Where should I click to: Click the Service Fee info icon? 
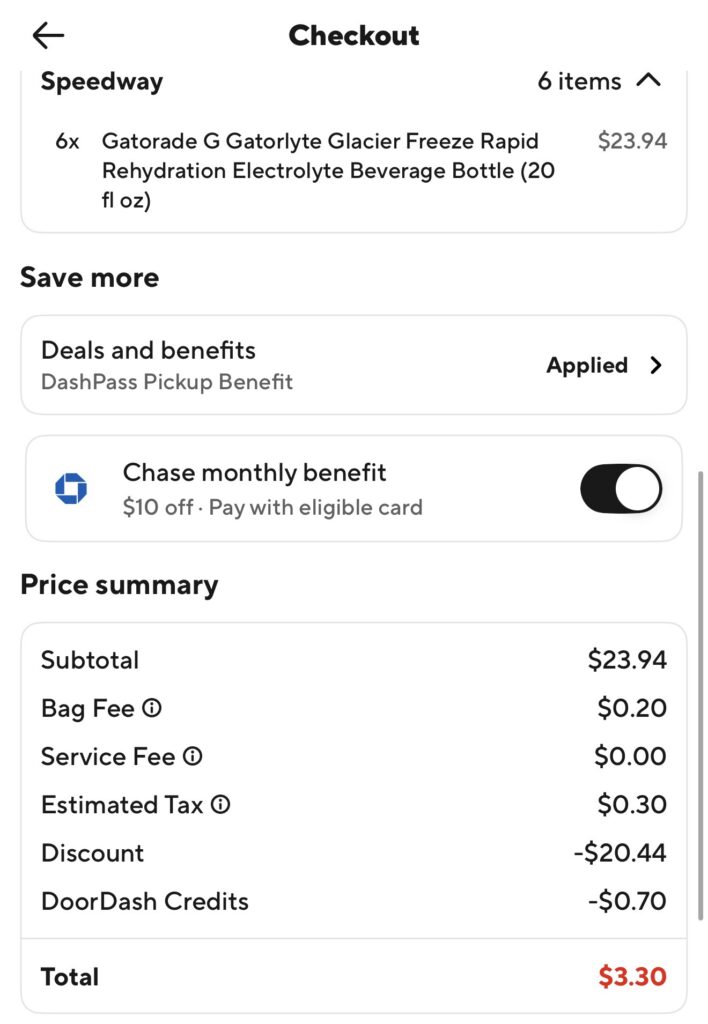click(x=193, y=756)
